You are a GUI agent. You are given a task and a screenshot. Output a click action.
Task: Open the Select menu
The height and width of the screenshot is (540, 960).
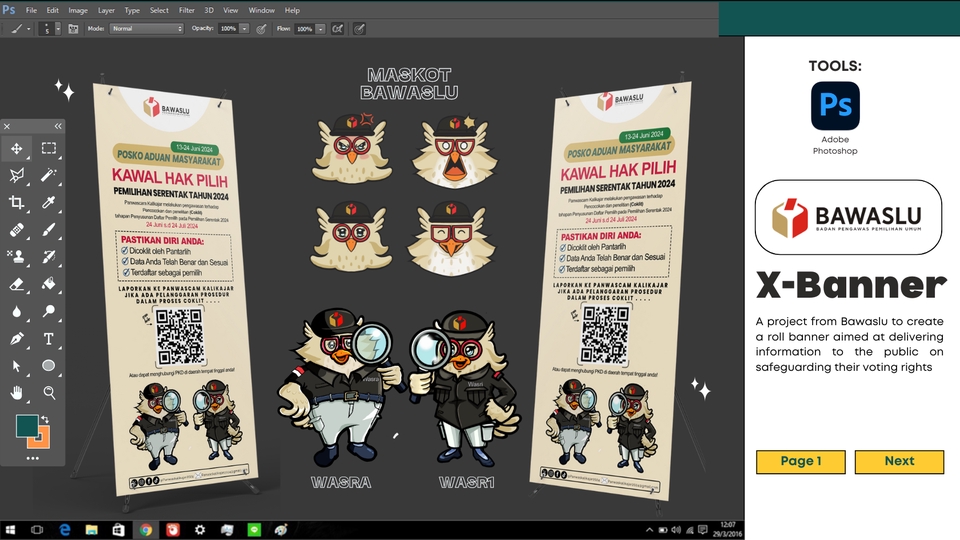[x=159, y=10]
